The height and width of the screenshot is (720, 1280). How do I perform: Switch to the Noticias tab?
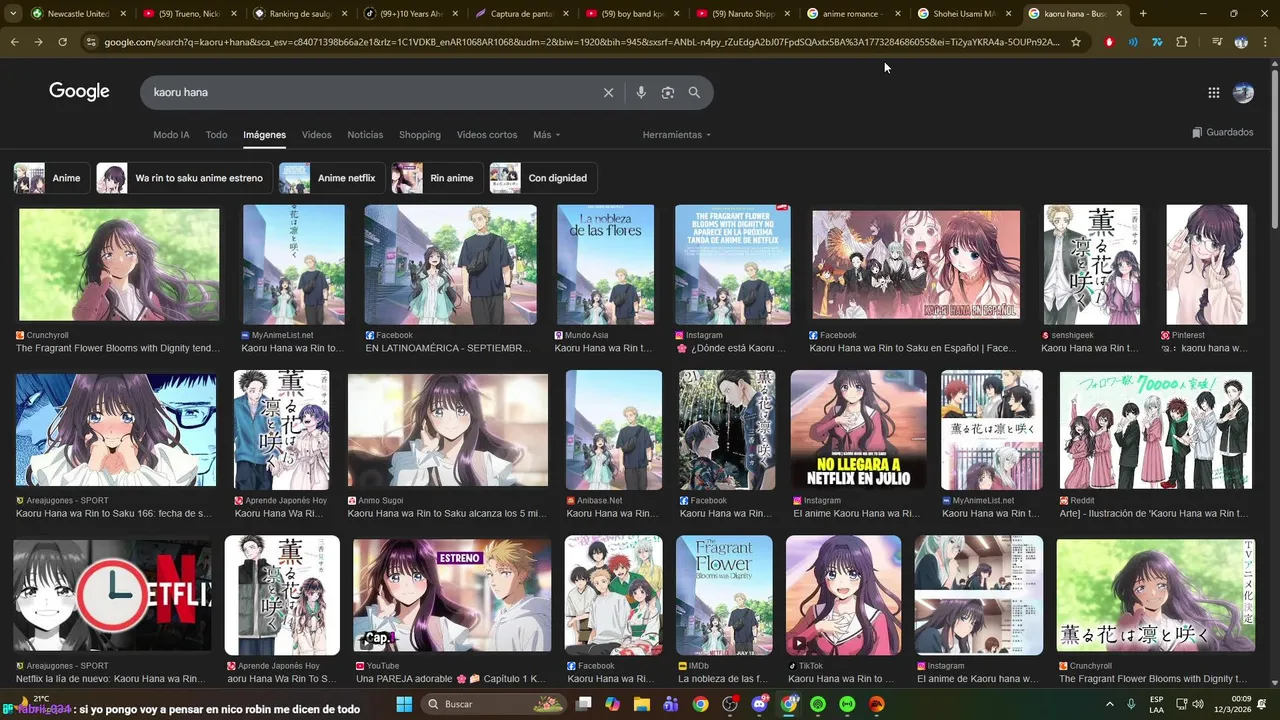click(365, 135)
